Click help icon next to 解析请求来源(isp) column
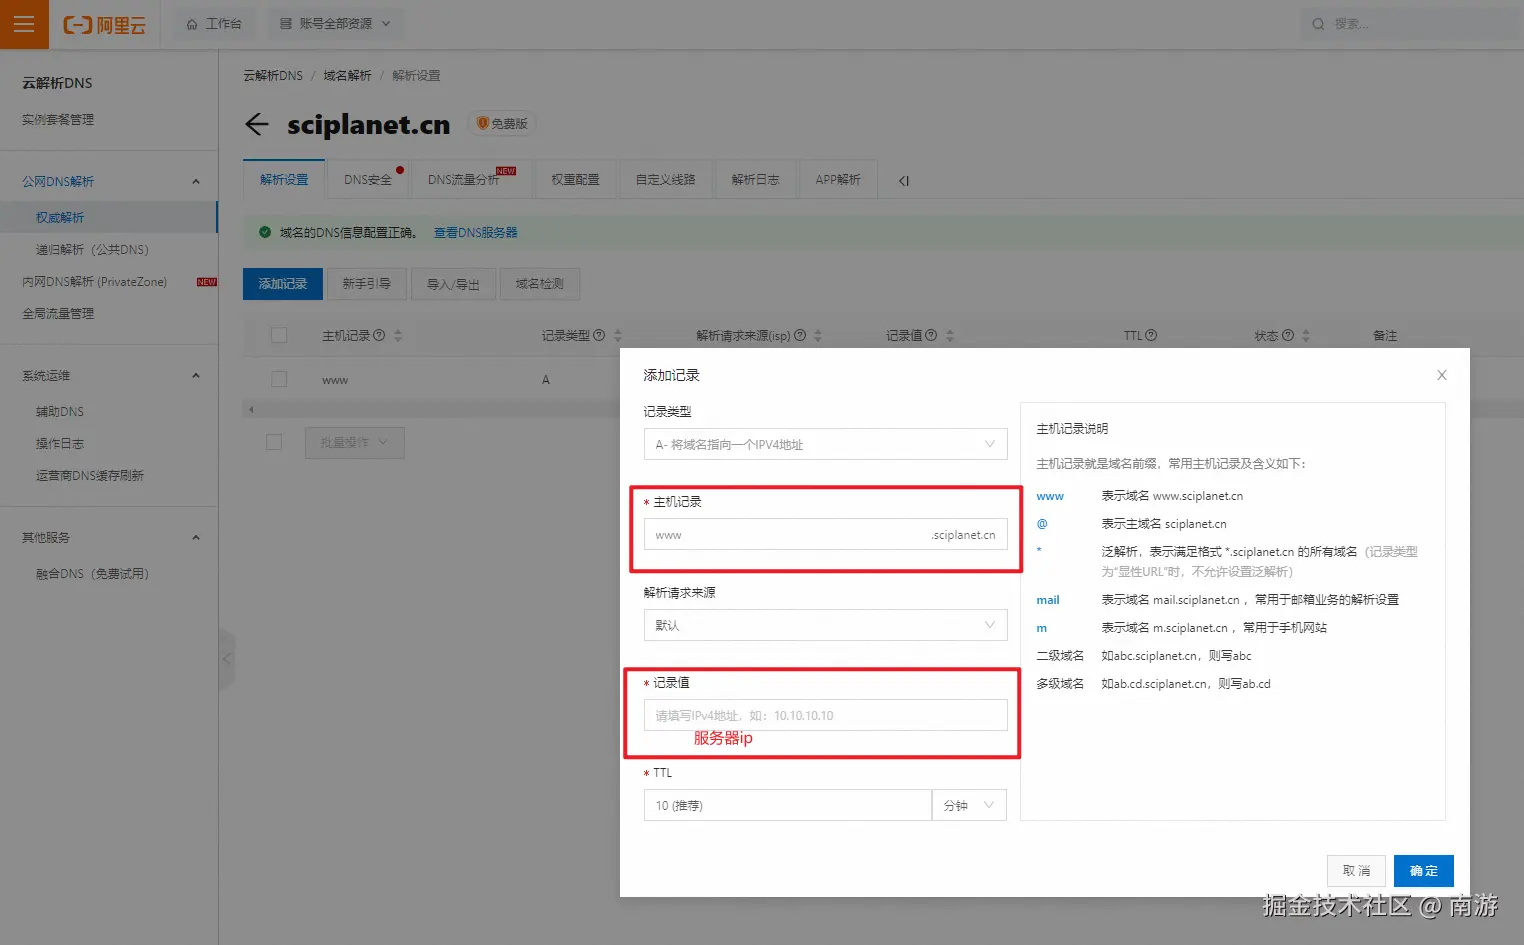Screen dimensions: 1524x945 click(800, 335)
